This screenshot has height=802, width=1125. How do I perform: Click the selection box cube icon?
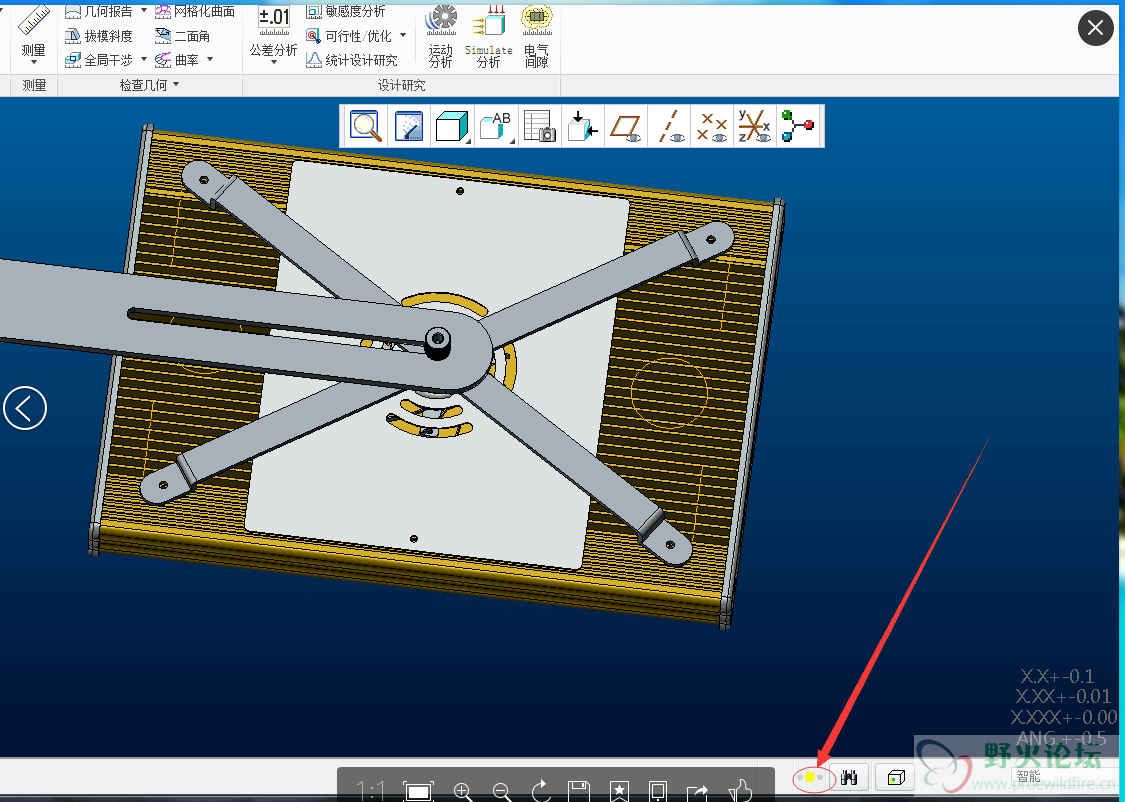coord(896,778)
